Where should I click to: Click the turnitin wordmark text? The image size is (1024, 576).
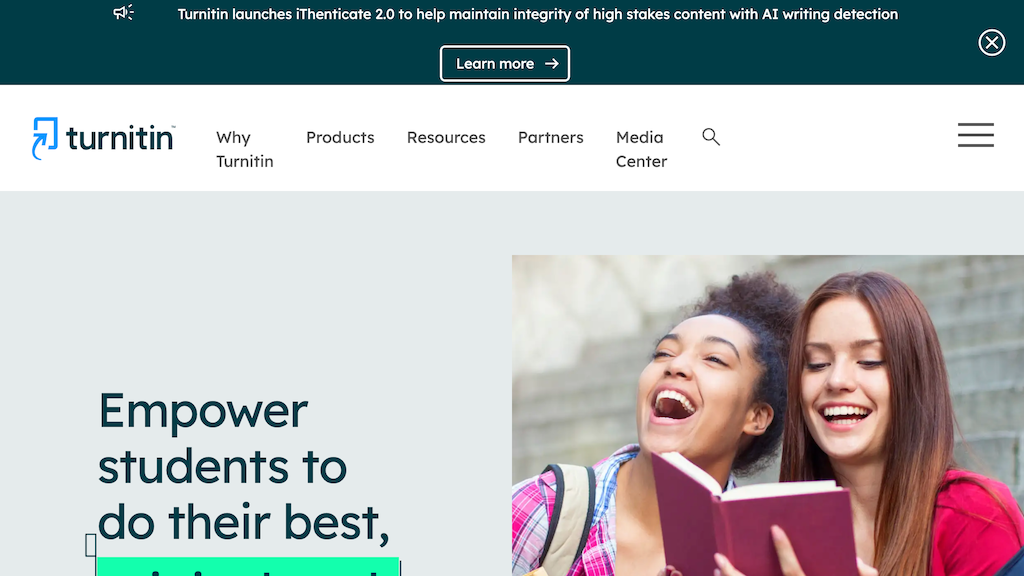[120, 138]
